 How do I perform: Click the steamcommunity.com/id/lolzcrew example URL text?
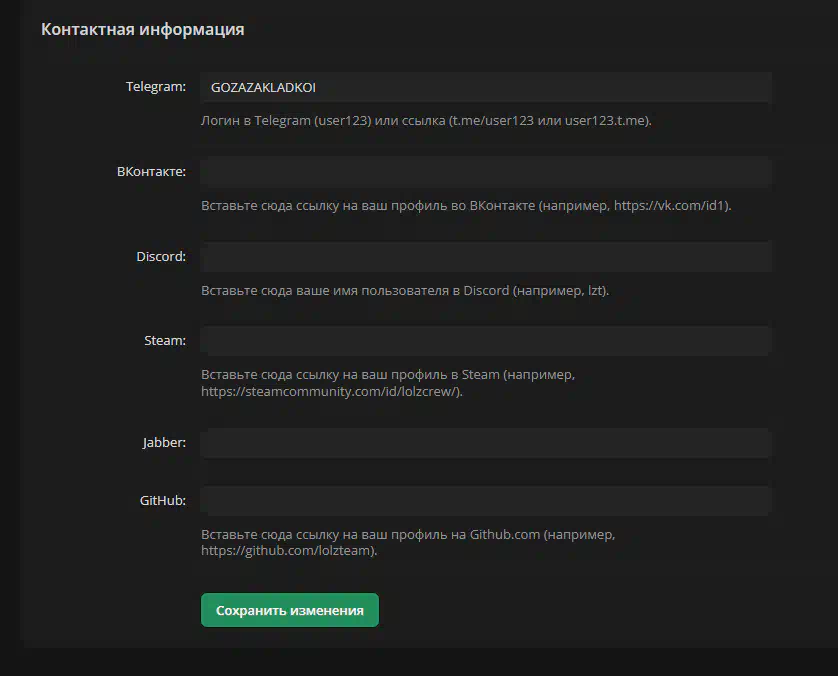(x=329, y=392)
